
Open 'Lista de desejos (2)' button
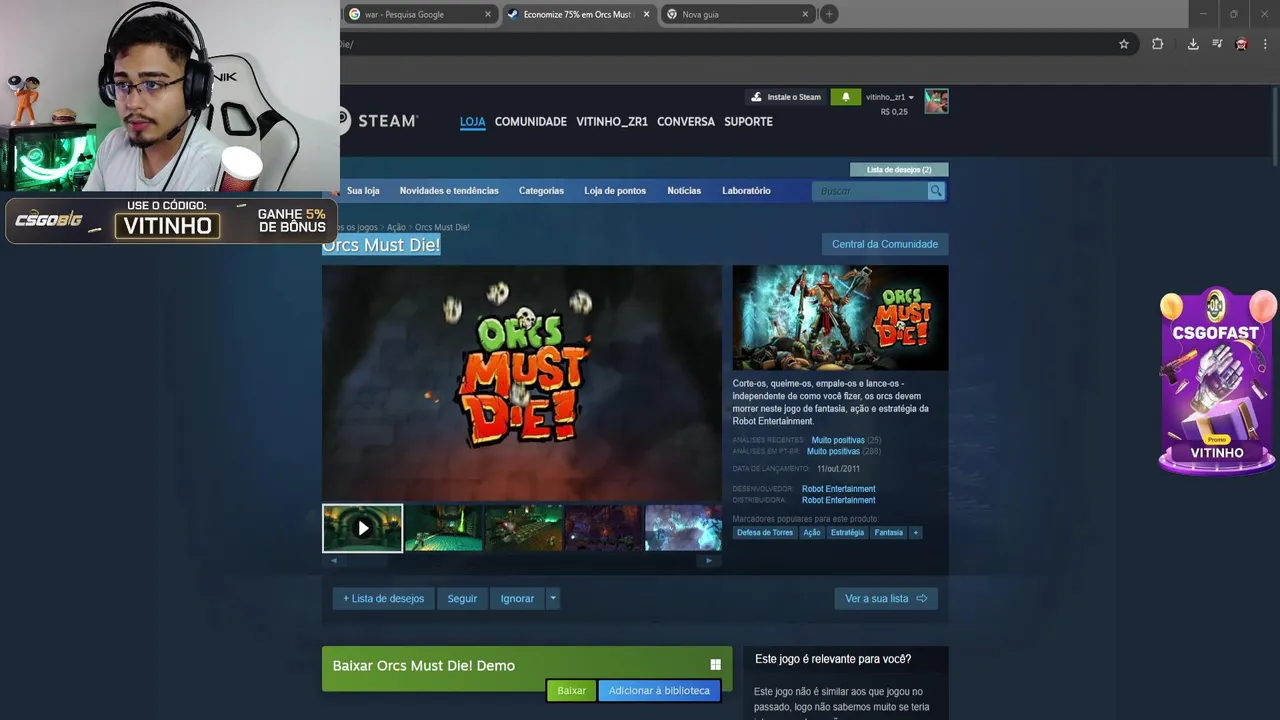(x=899, y=170)
